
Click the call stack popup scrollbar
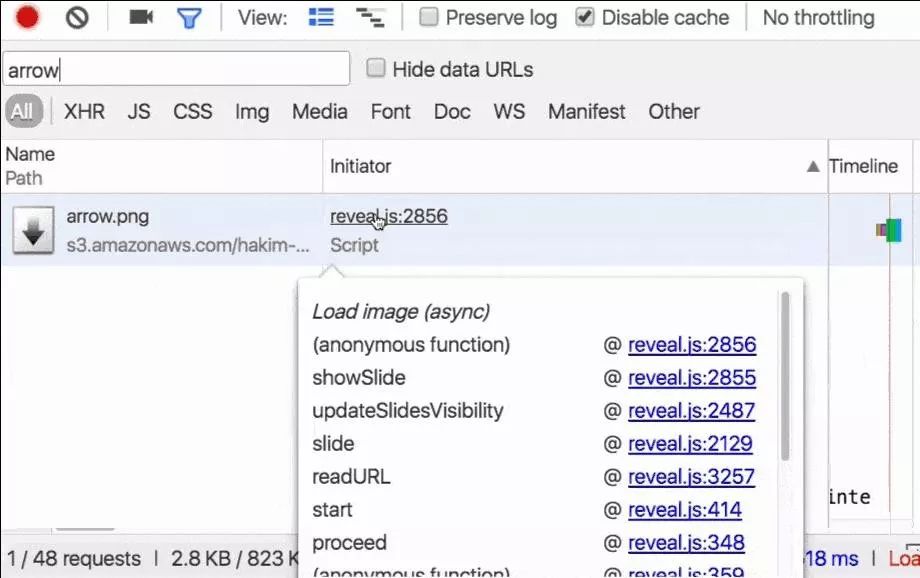785,376
